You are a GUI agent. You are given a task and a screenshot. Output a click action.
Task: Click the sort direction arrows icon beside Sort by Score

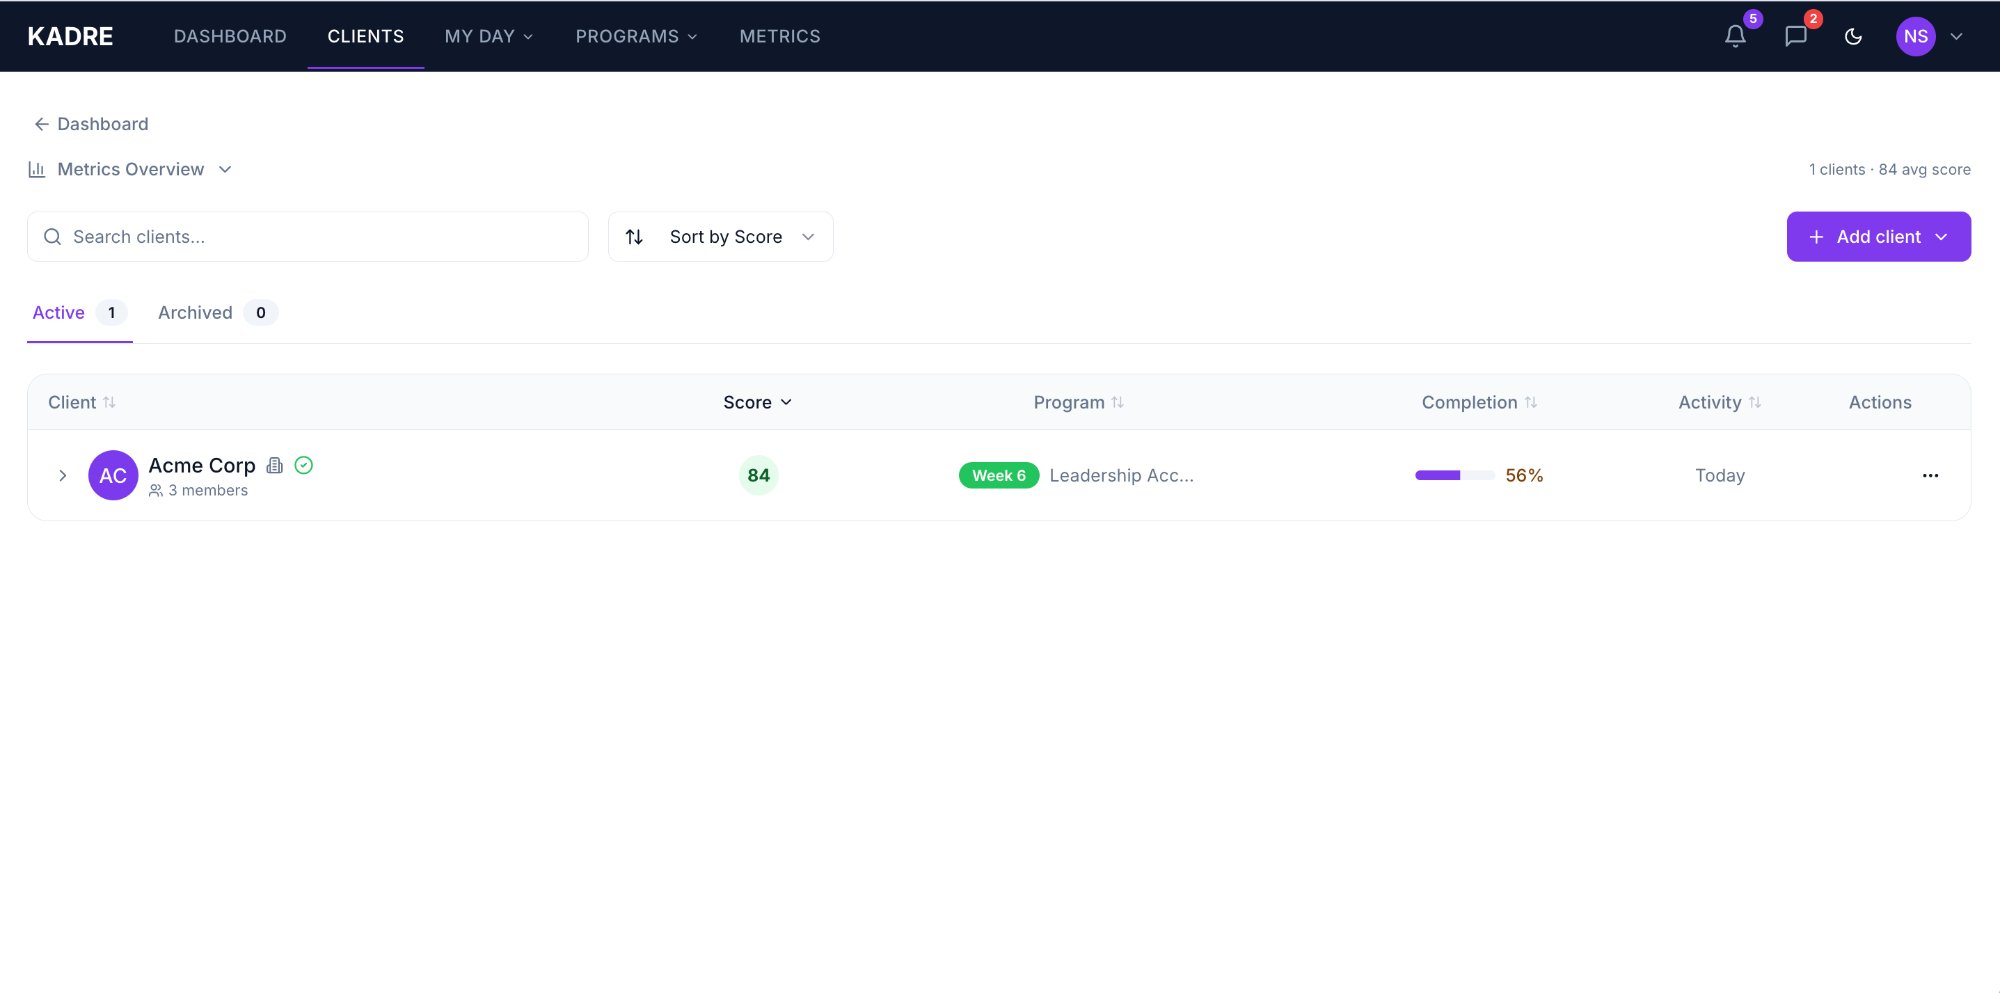click(634, 236)
